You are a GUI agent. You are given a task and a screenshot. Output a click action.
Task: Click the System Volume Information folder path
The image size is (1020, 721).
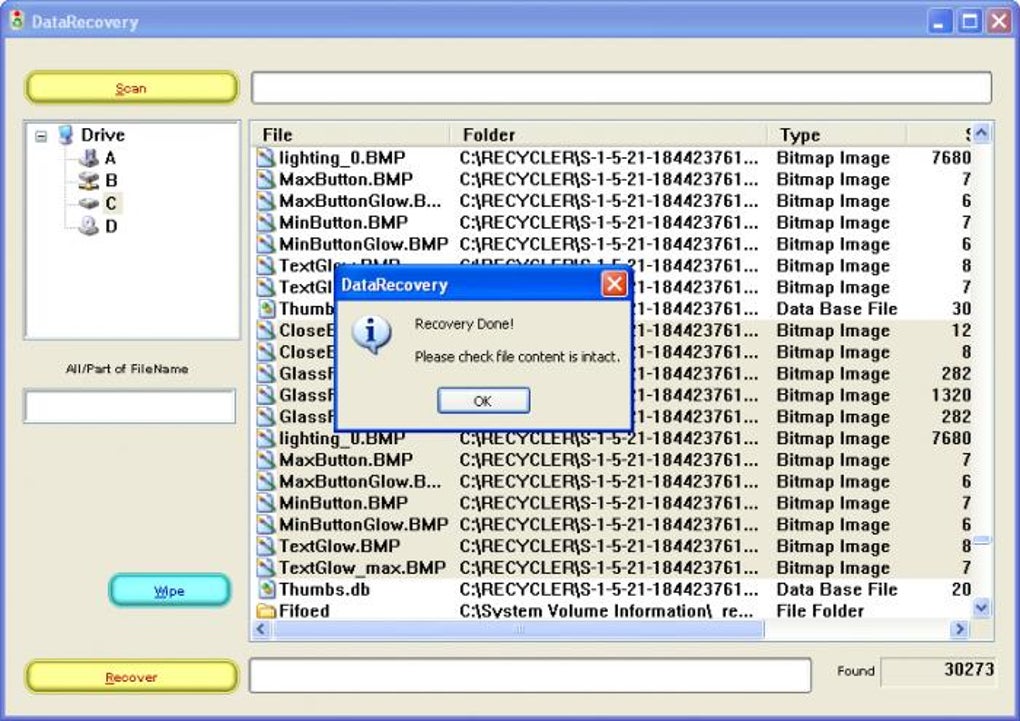[x=606, y=611]
